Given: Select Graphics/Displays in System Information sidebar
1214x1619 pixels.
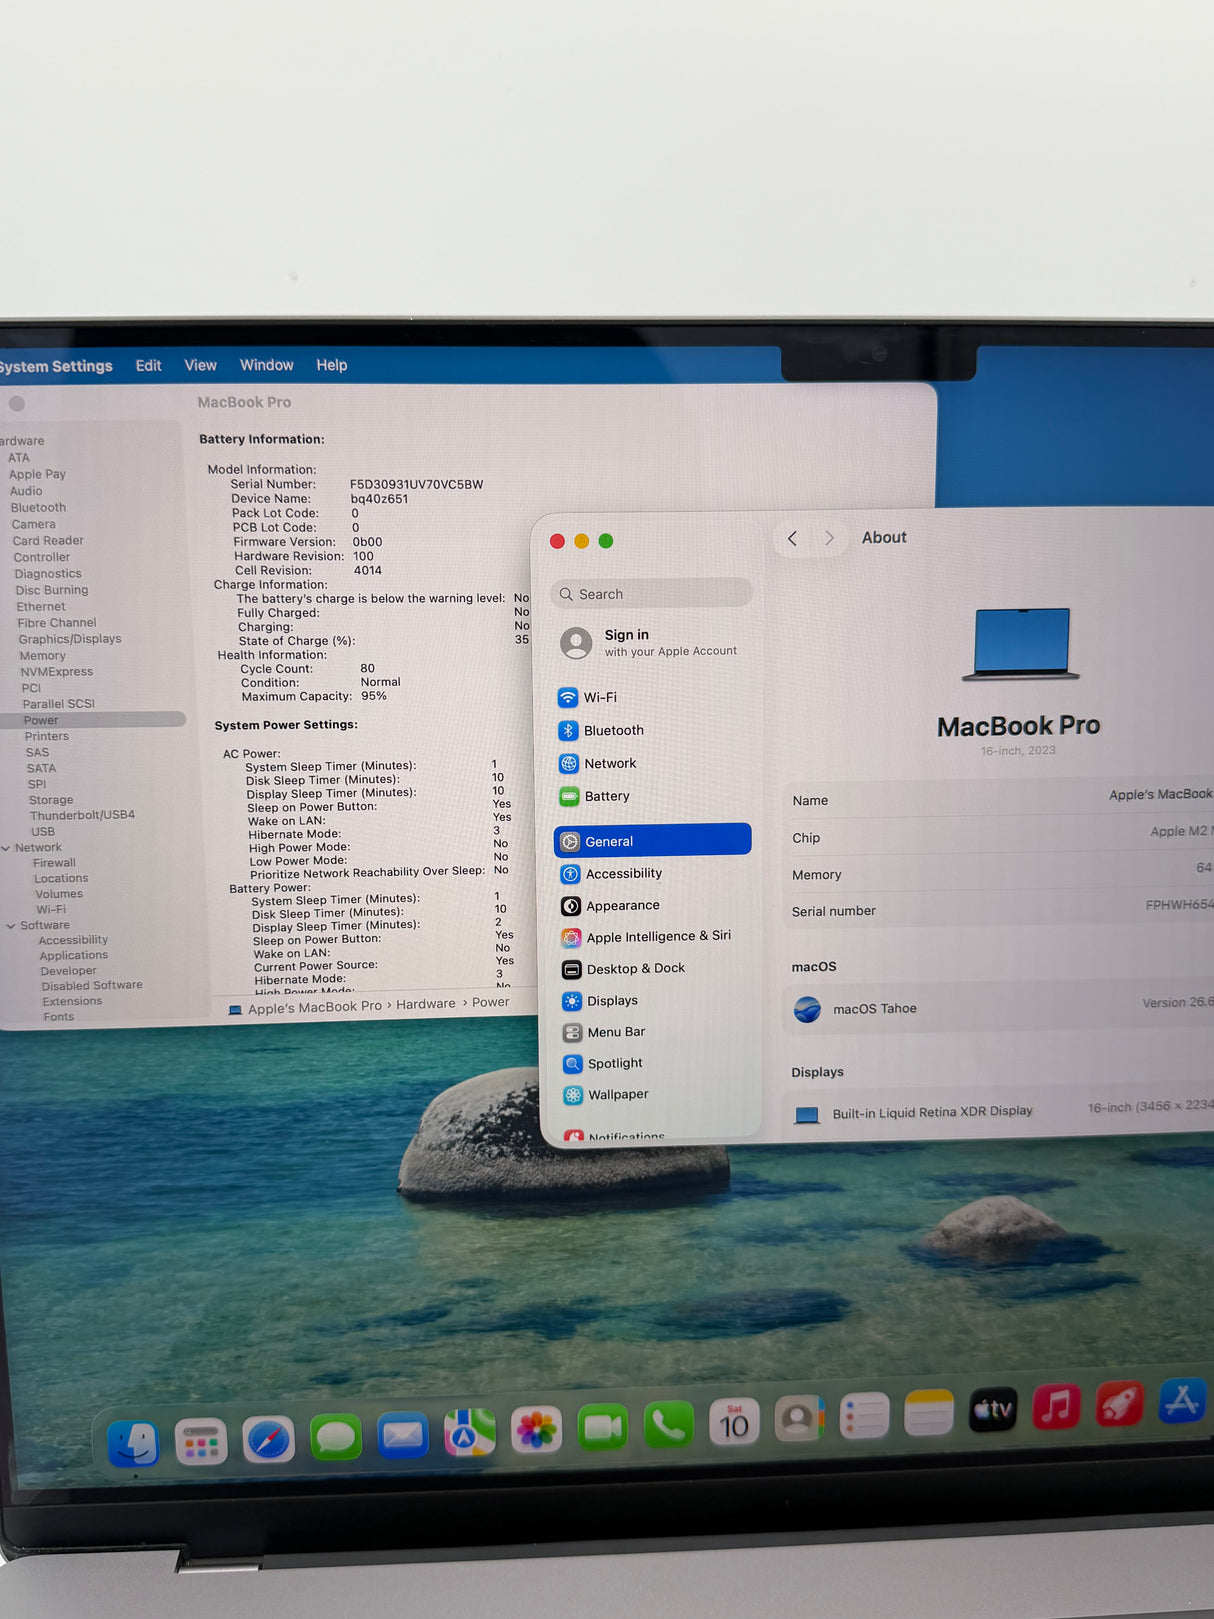Looking at the screenshot, I should tap(69, 639).
